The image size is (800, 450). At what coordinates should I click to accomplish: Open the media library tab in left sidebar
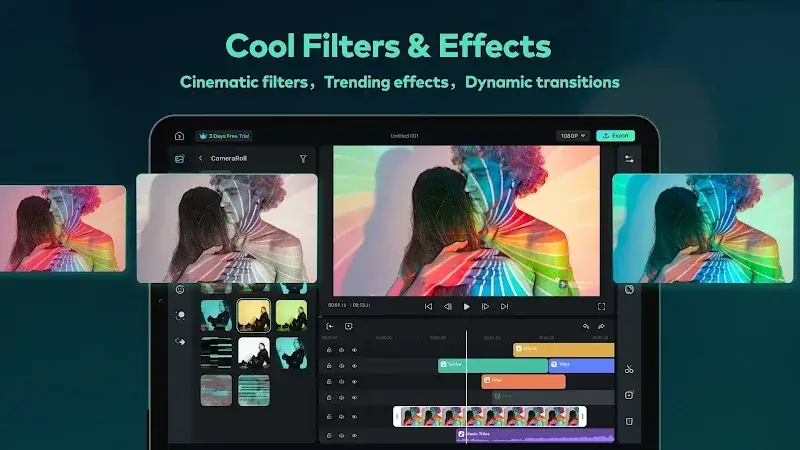pos(180,158)
